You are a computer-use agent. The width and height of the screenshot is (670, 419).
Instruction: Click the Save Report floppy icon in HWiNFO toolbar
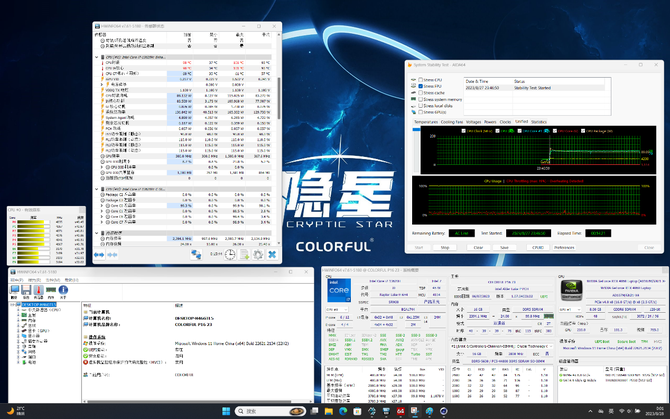tap(26, 290)
